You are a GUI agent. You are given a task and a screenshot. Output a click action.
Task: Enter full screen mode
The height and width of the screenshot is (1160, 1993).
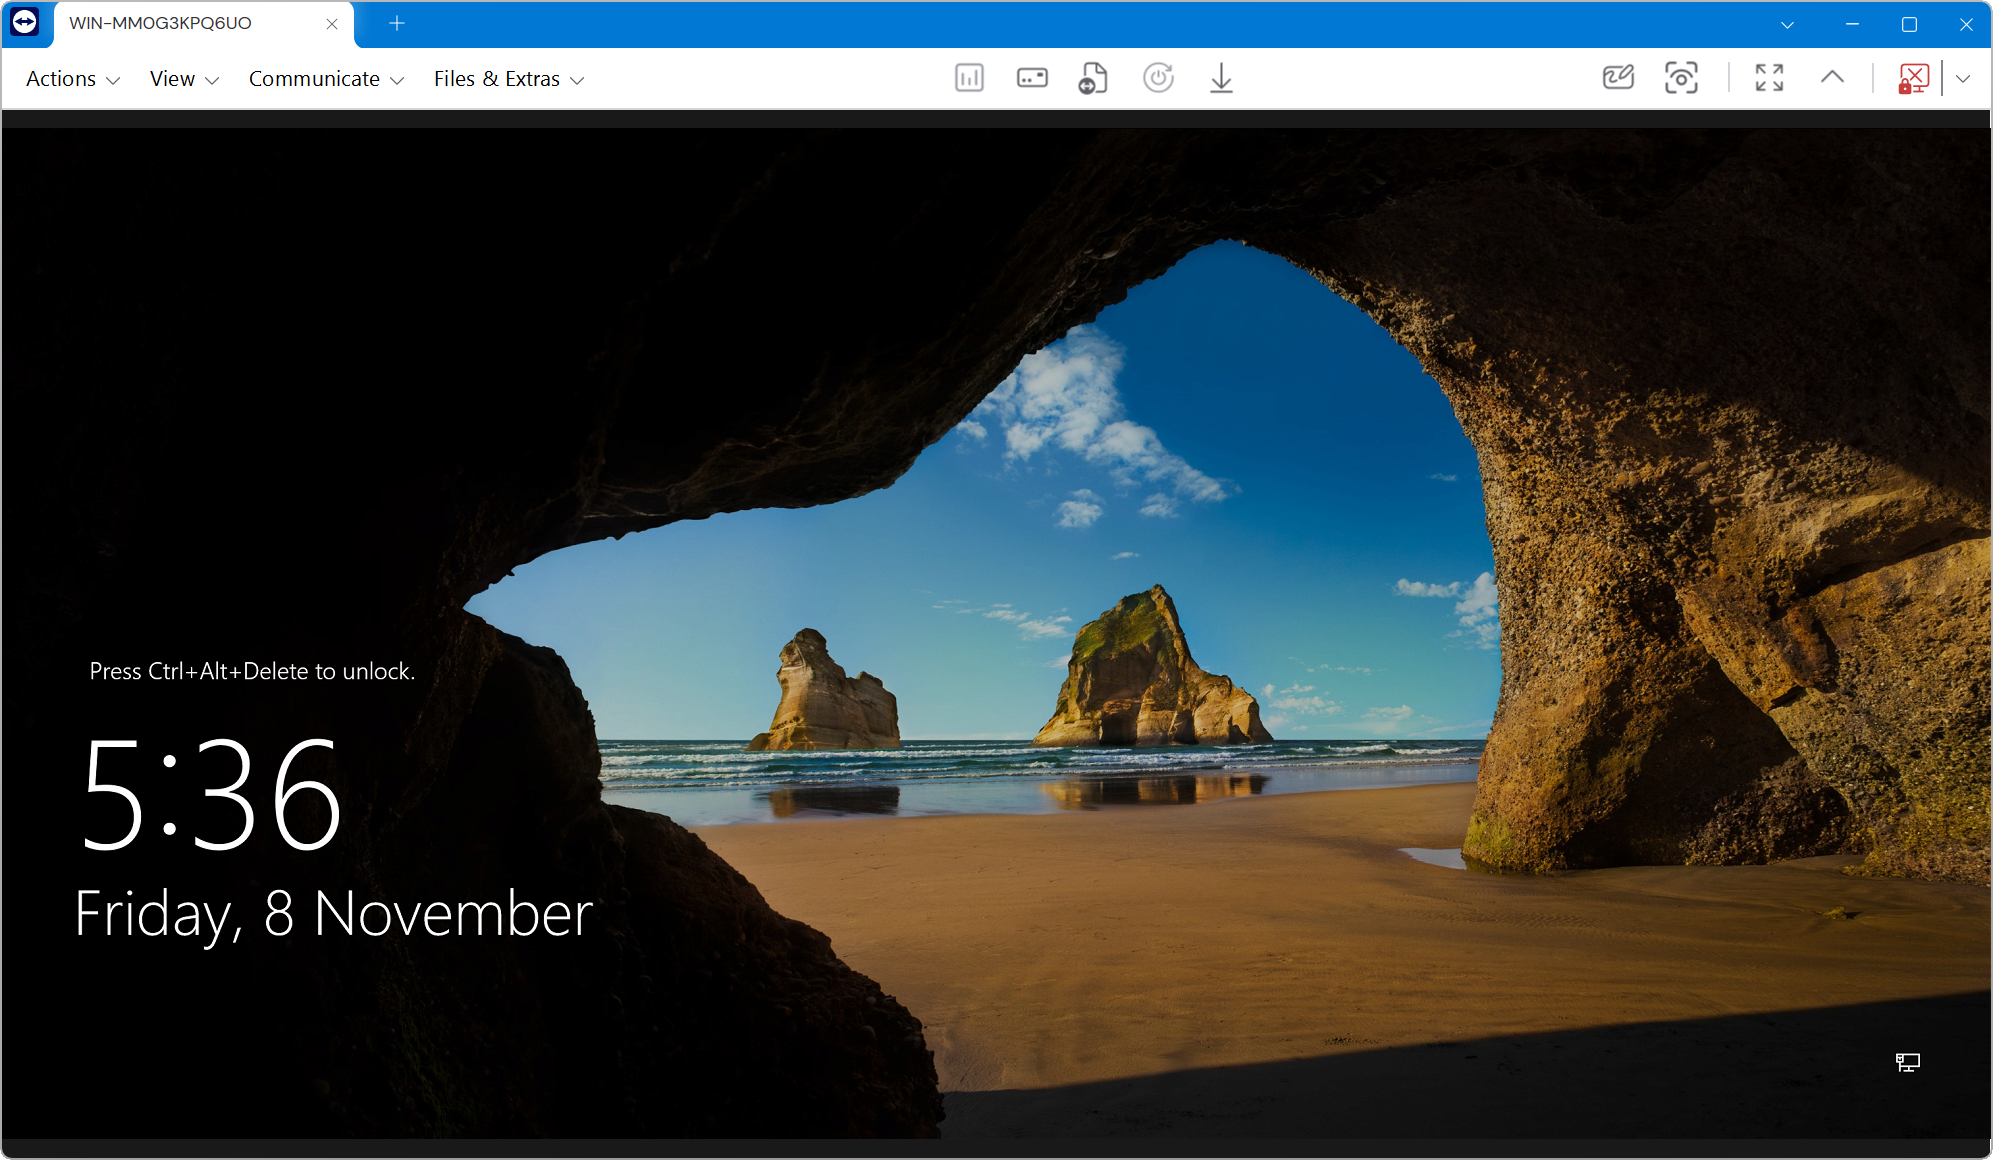click(x=1769, y=78)
